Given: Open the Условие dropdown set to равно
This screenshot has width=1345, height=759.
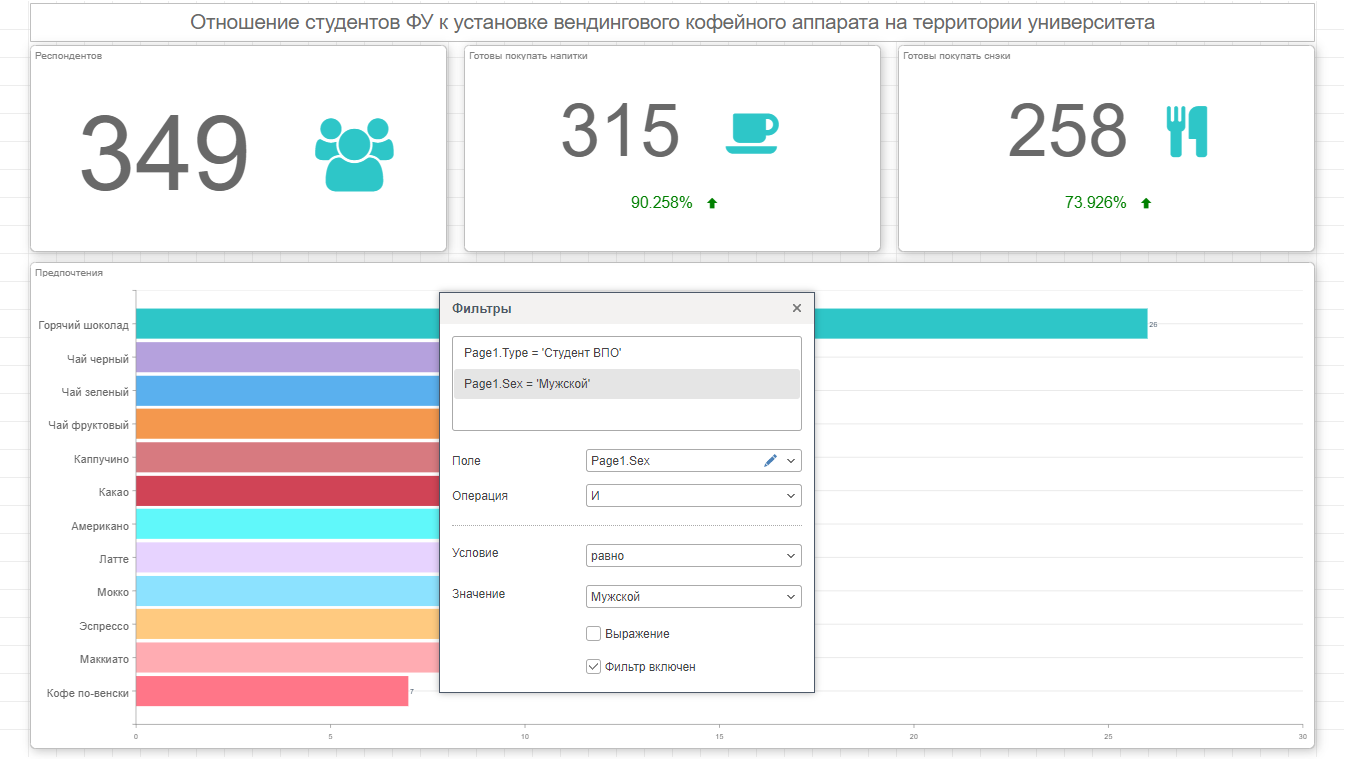Looking at the screenshot, I should [x=693, y=556].
